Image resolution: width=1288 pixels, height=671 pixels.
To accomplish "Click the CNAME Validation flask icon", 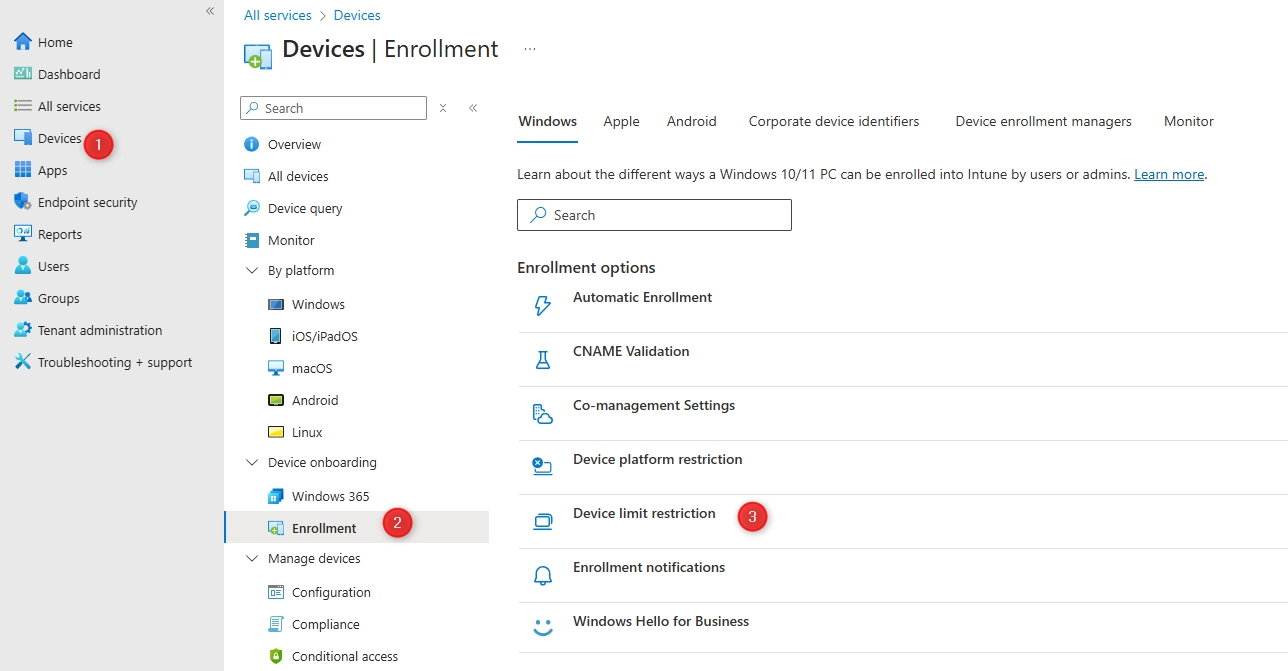I will pyautogui.click(x=543, y=360).
